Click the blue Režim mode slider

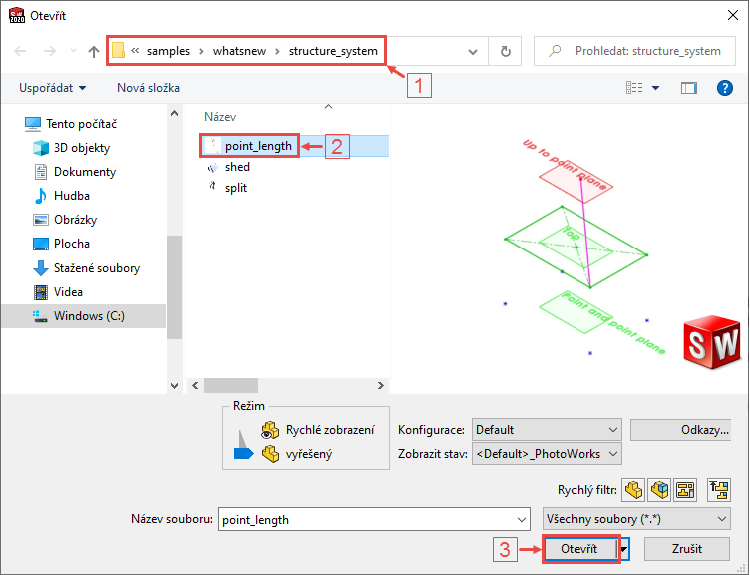pos(243,453)
